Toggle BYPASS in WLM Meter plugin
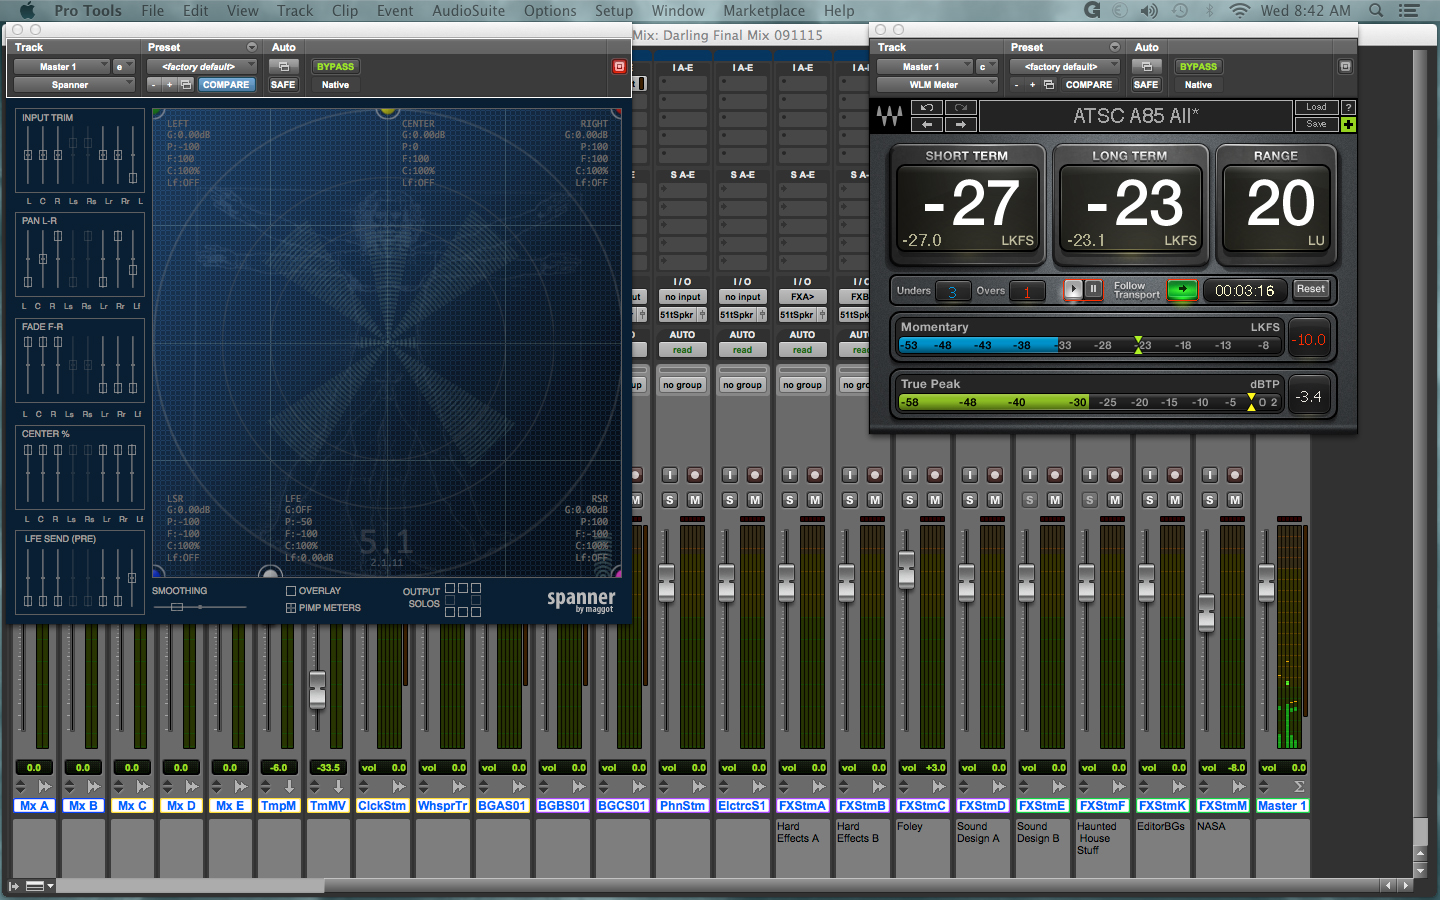The width and height of the screenshot is (1440, 900). (1198, 67)
